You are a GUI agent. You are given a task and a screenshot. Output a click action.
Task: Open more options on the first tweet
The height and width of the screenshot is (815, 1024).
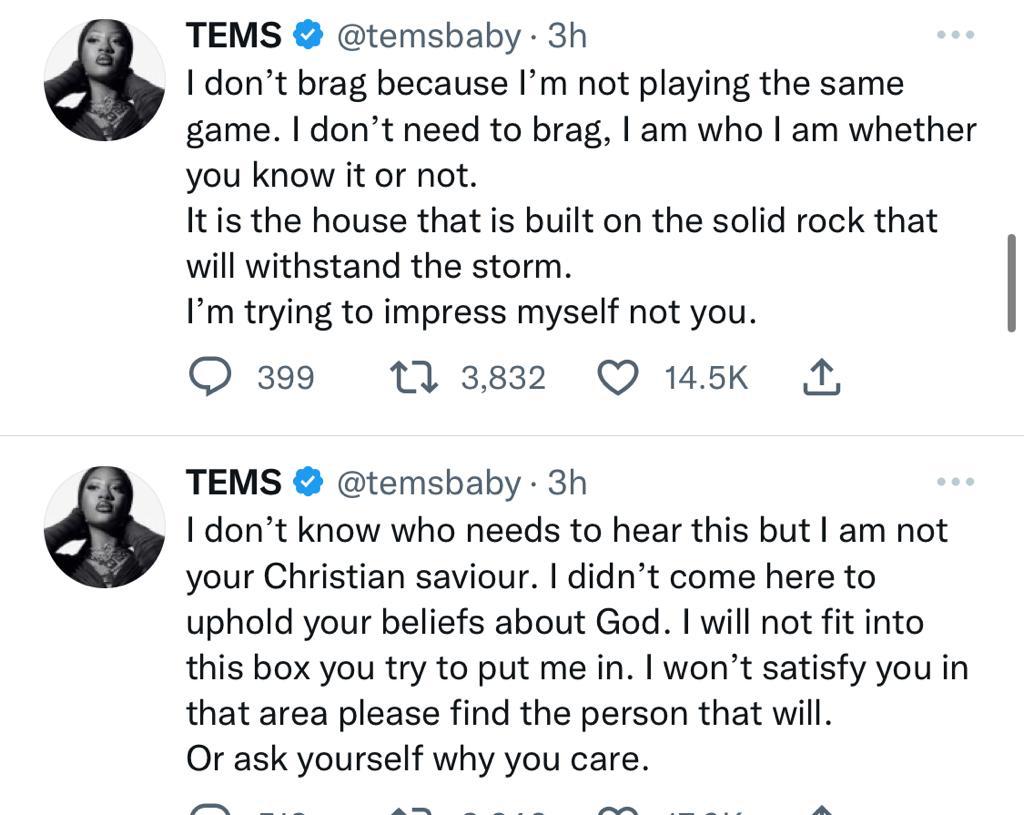click(x=955, y=36)
